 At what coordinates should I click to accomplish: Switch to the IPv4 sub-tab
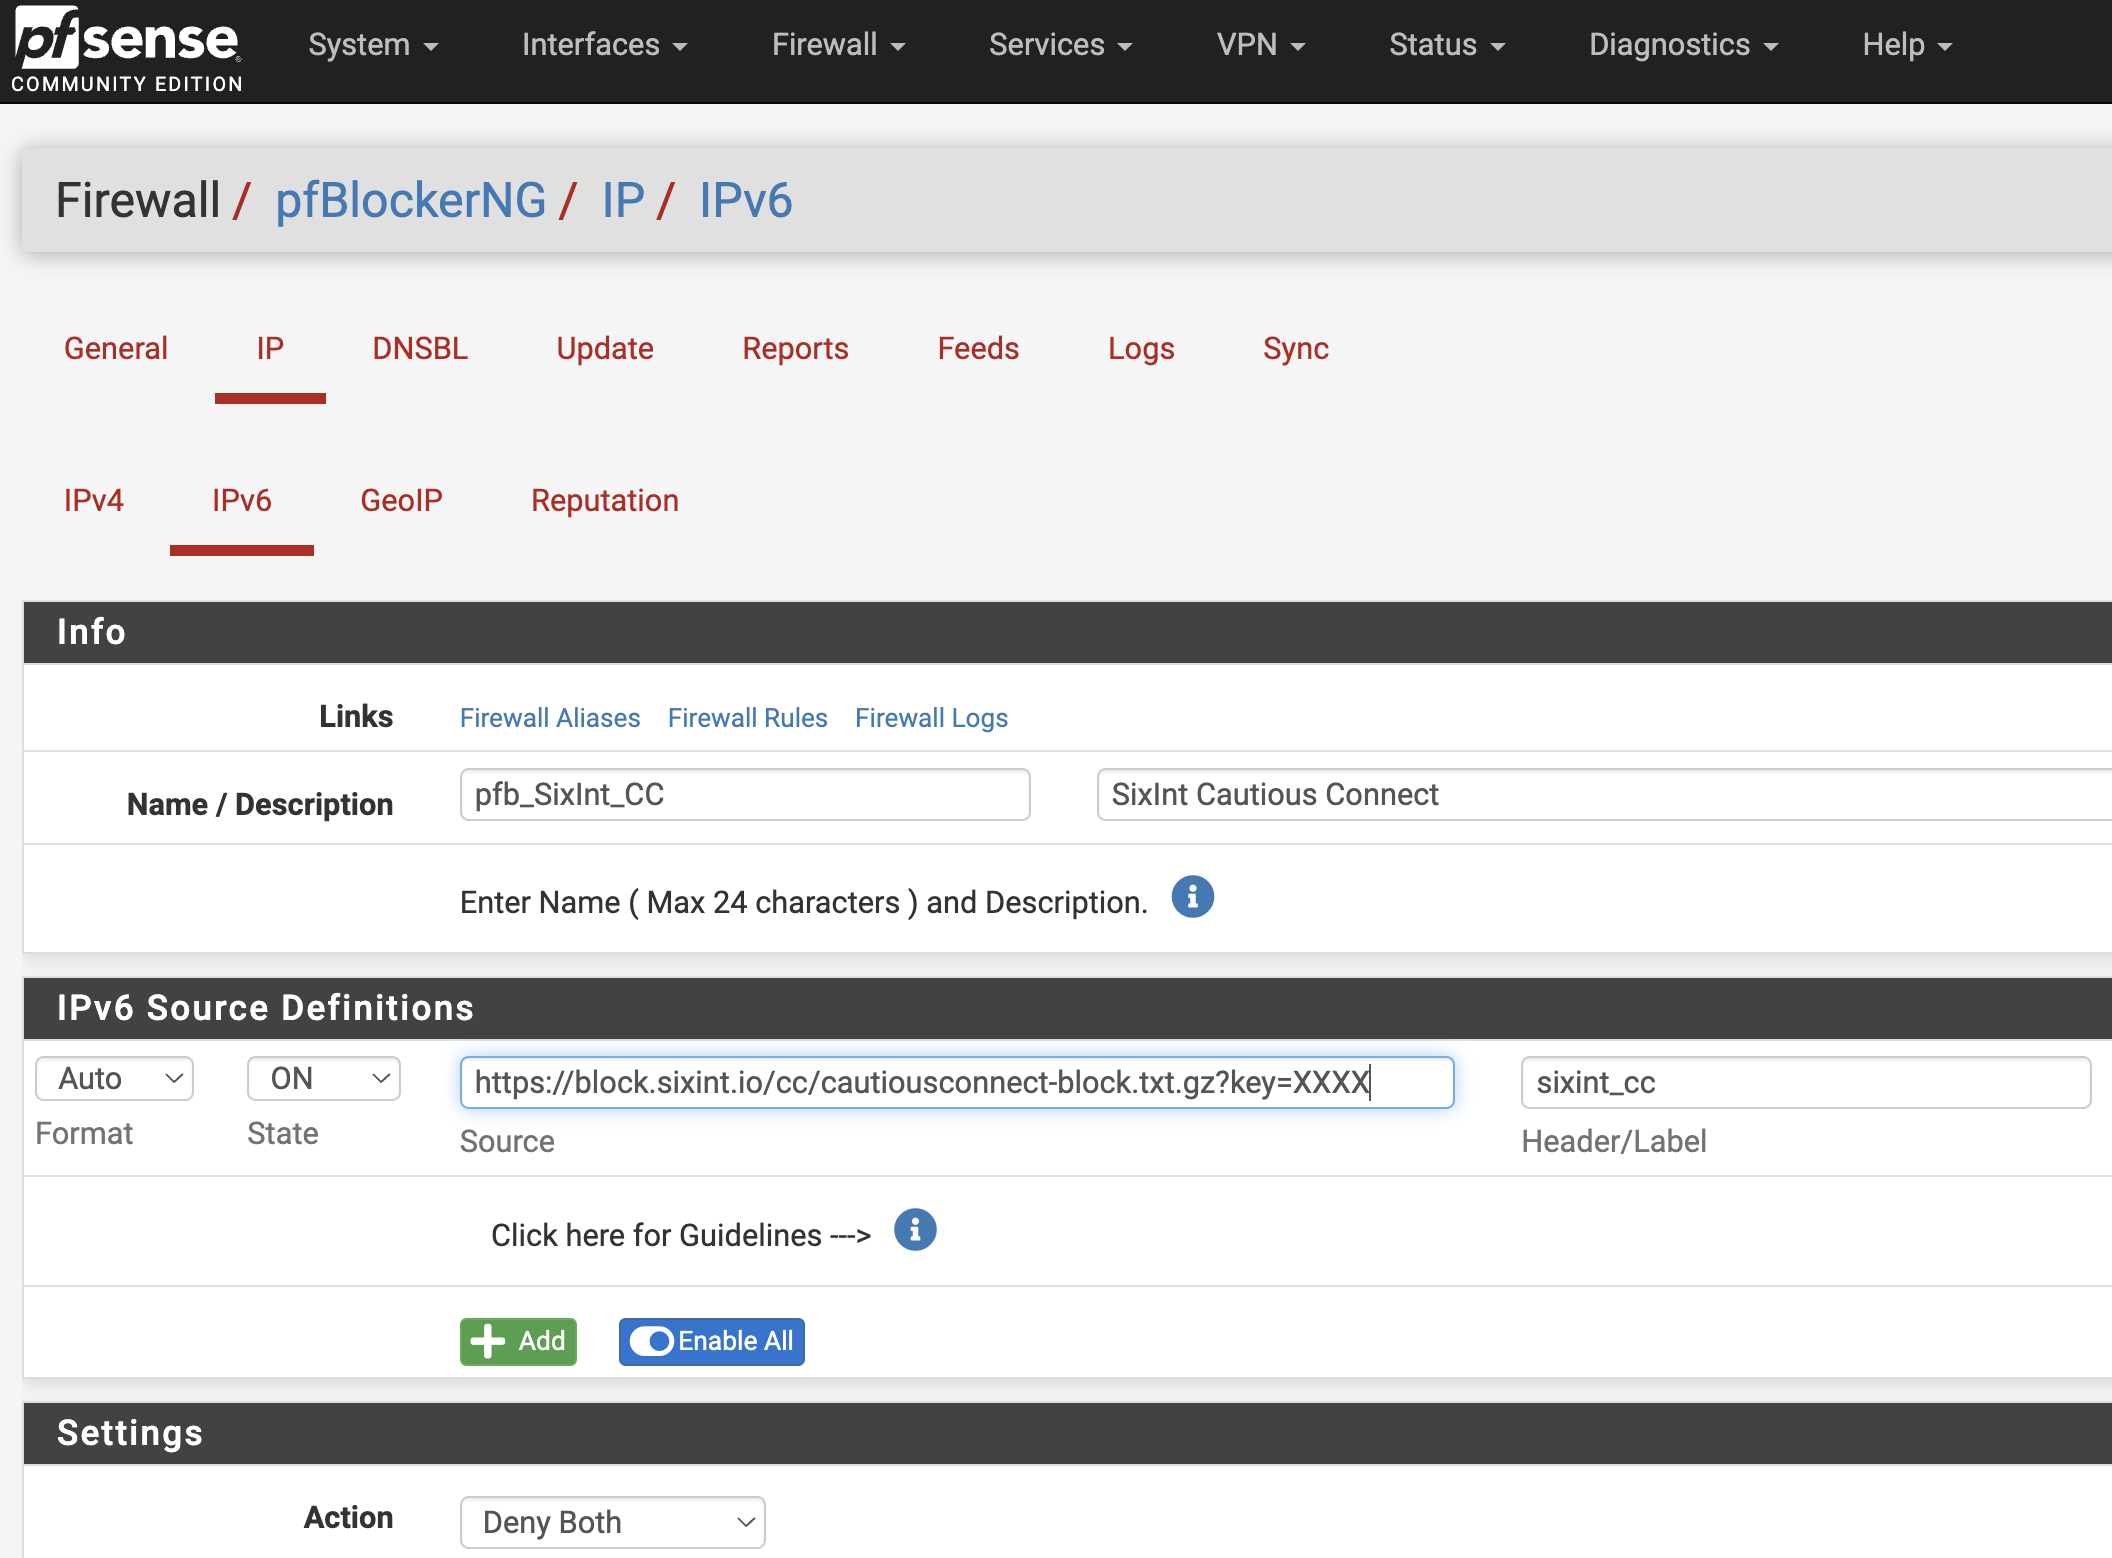pyautogui.click(x=93, y=500)
